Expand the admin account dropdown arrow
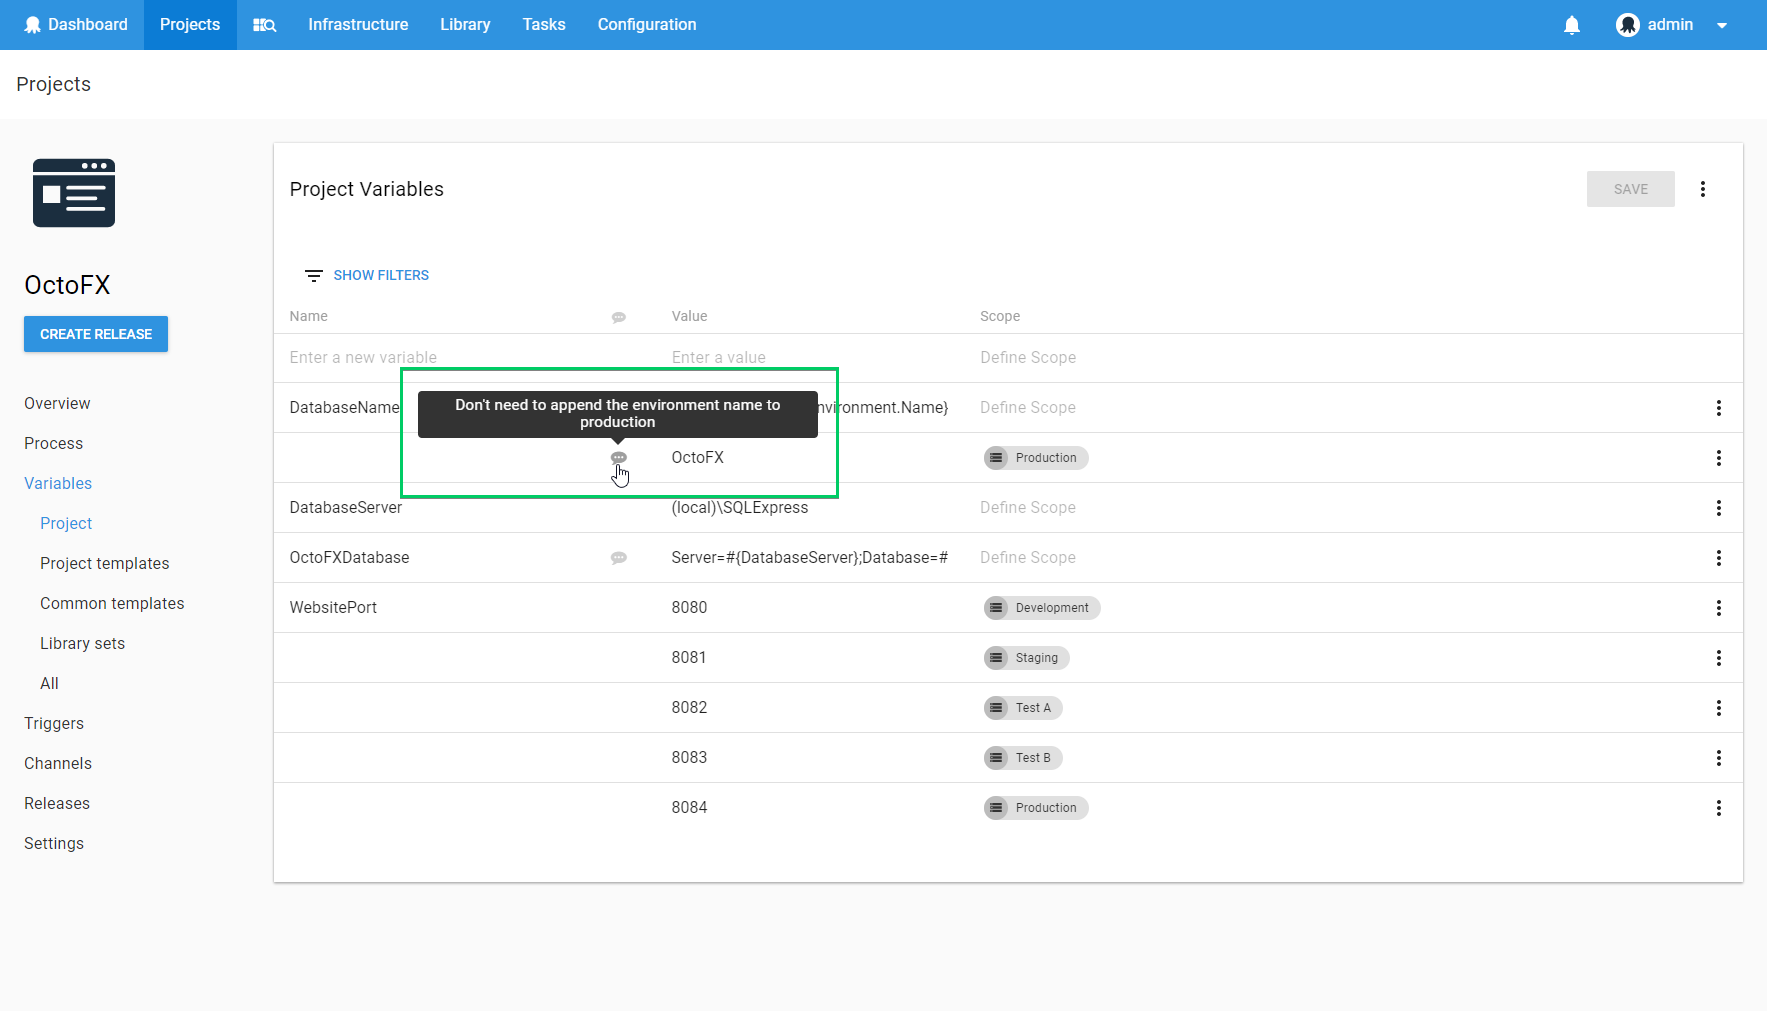 [x=1722, y=26]
